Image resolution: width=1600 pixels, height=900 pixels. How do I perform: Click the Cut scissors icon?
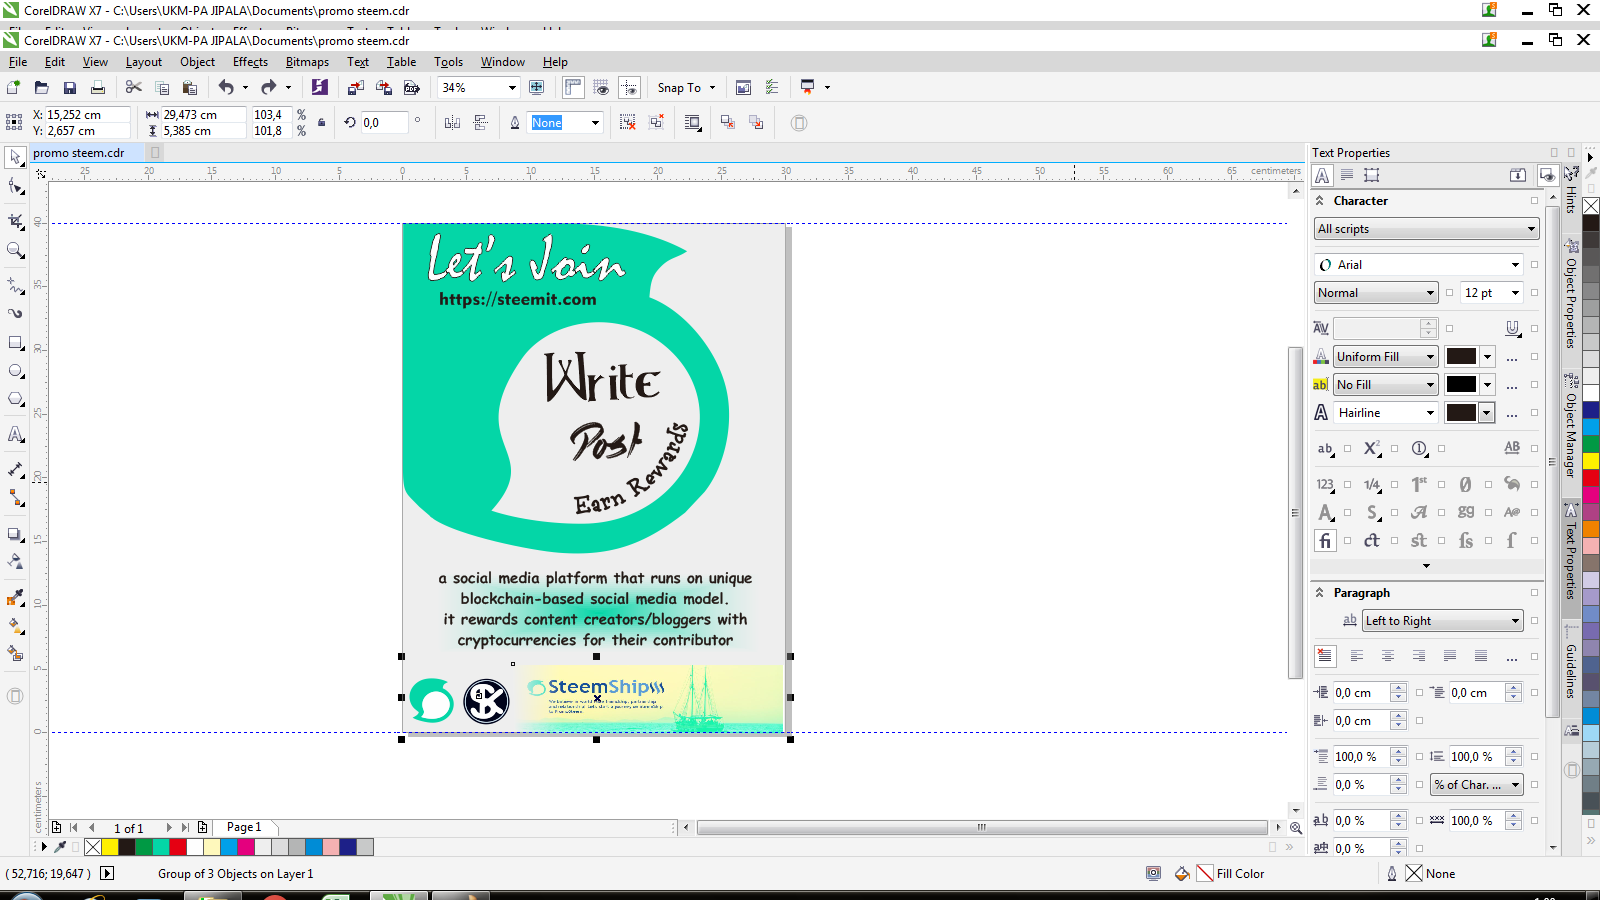[x=133, y=88]
